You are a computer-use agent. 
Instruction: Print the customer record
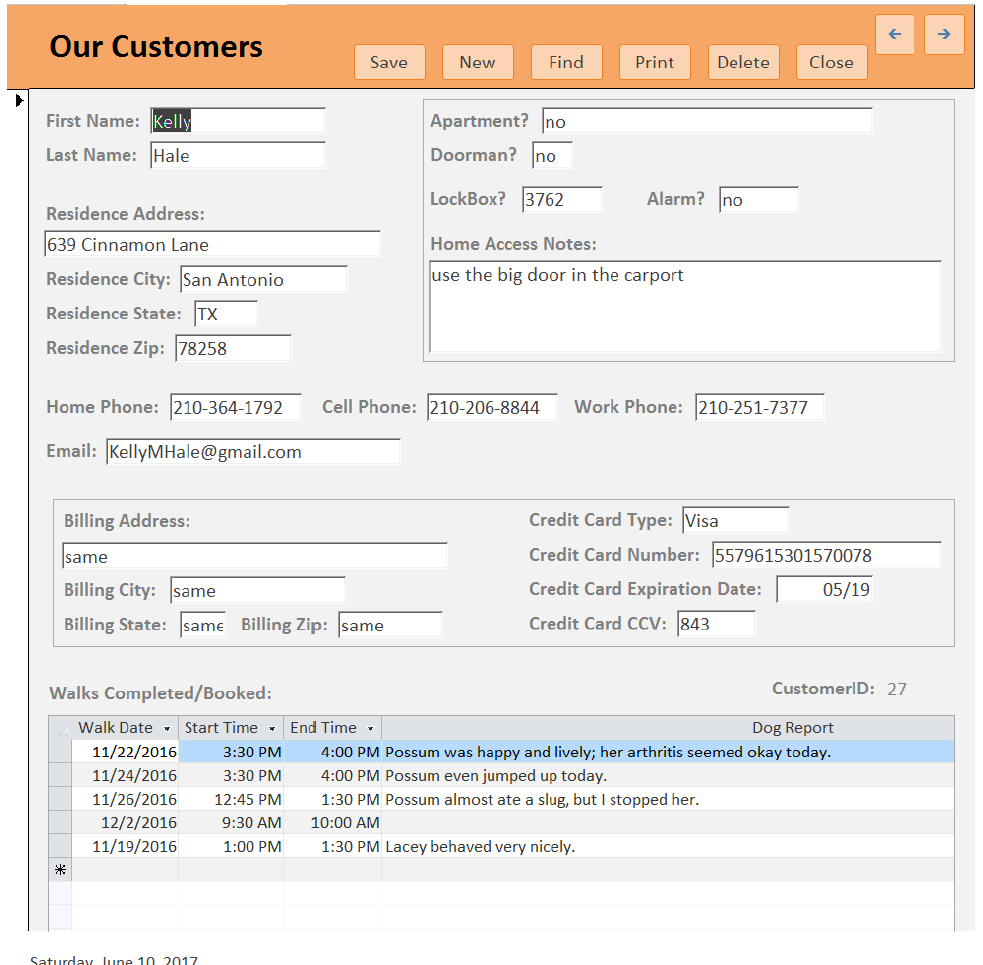pyautogui.click(x=654, y=62)
